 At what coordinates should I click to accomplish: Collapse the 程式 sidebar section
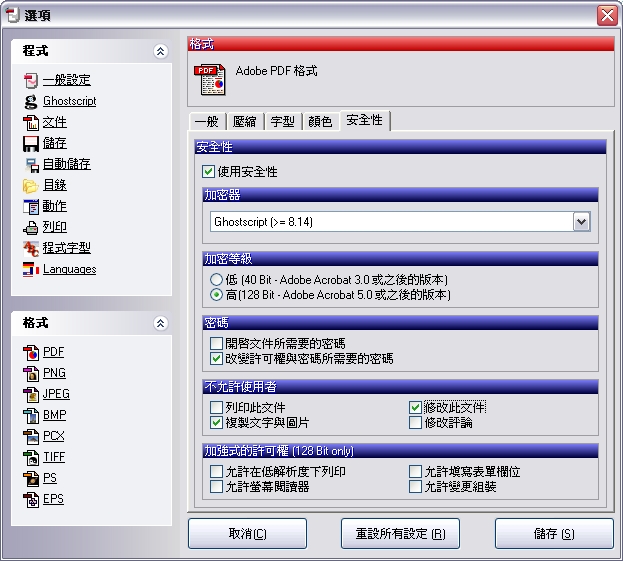[161, 51]
